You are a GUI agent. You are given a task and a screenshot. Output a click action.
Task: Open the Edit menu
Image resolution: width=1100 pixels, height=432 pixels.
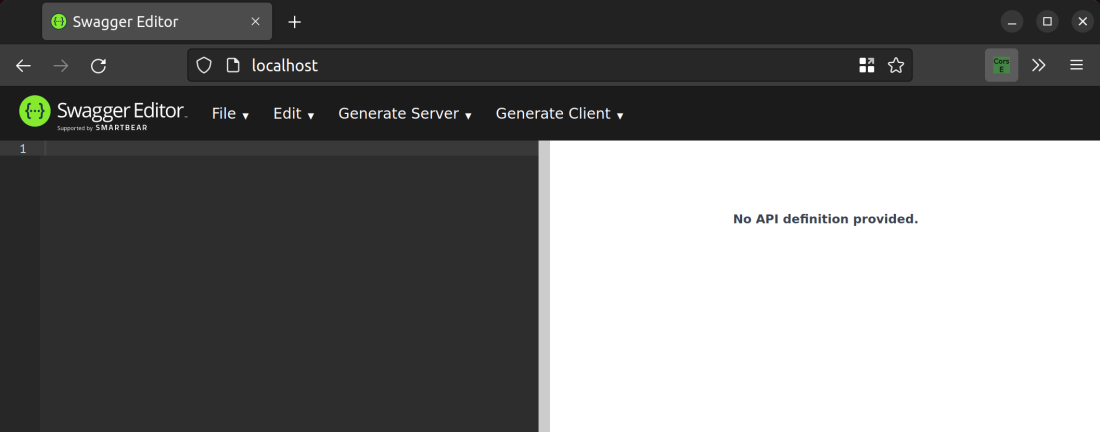(x=293, y=114)
